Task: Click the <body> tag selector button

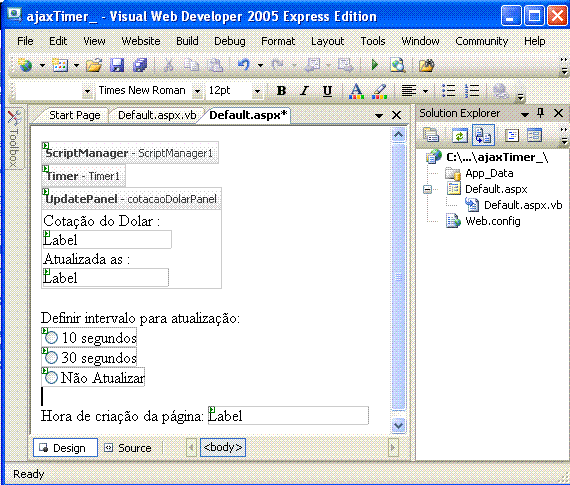Action: (223, 447)
